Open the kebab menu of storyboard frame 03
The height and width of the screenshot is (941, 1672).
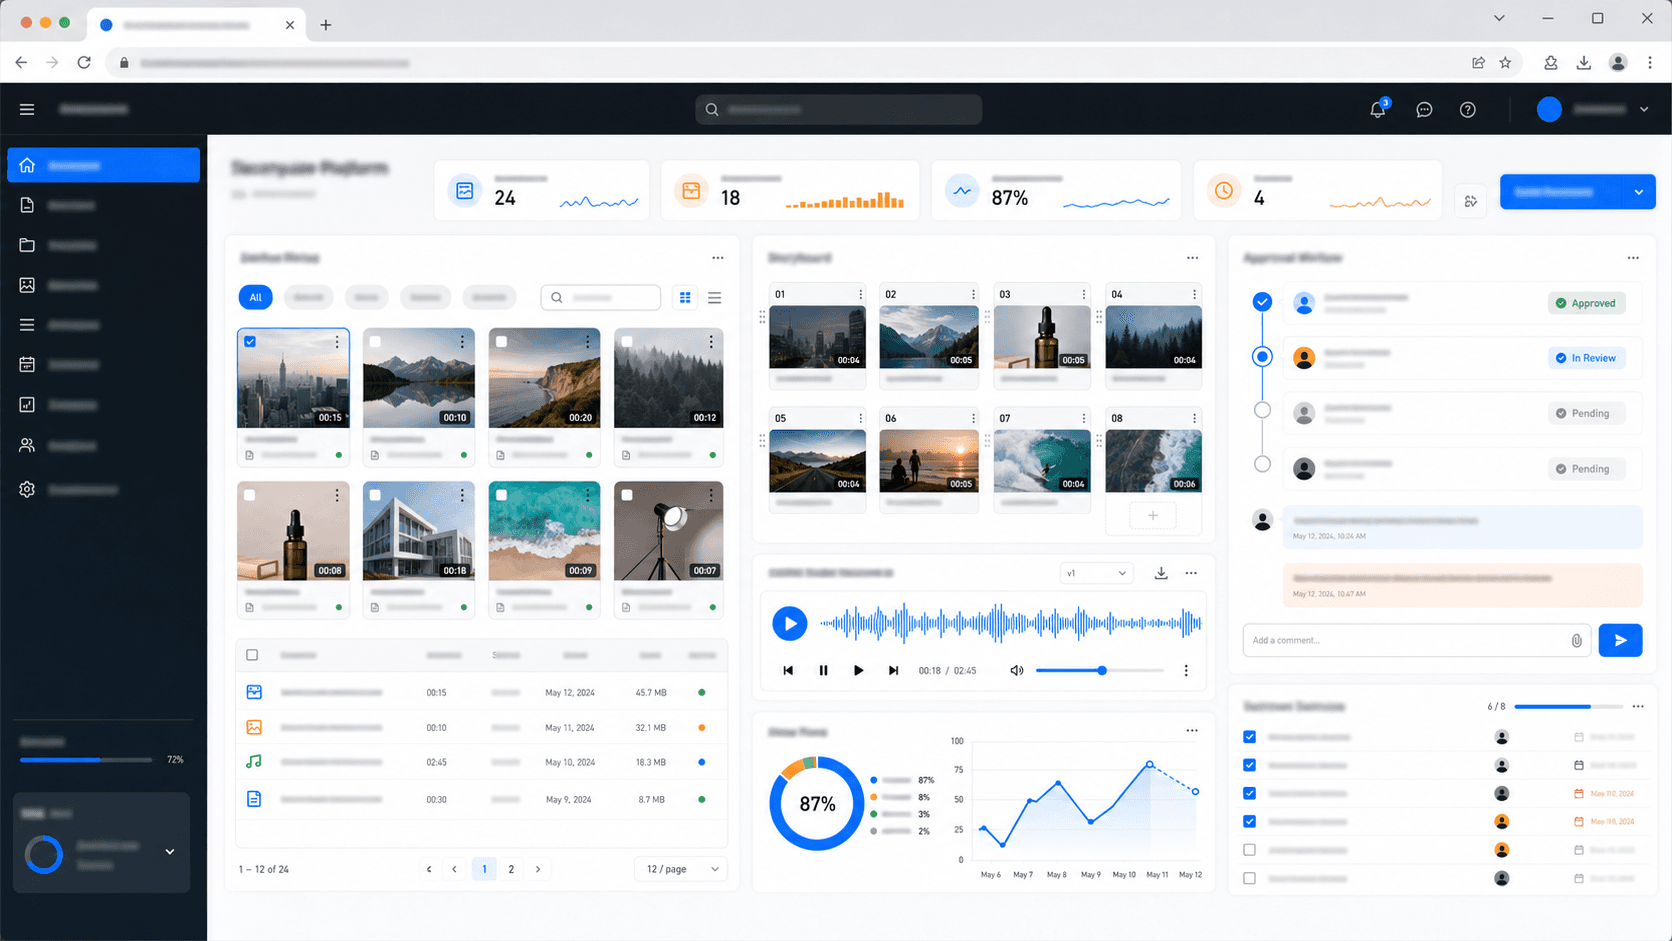coord(1084,294)
